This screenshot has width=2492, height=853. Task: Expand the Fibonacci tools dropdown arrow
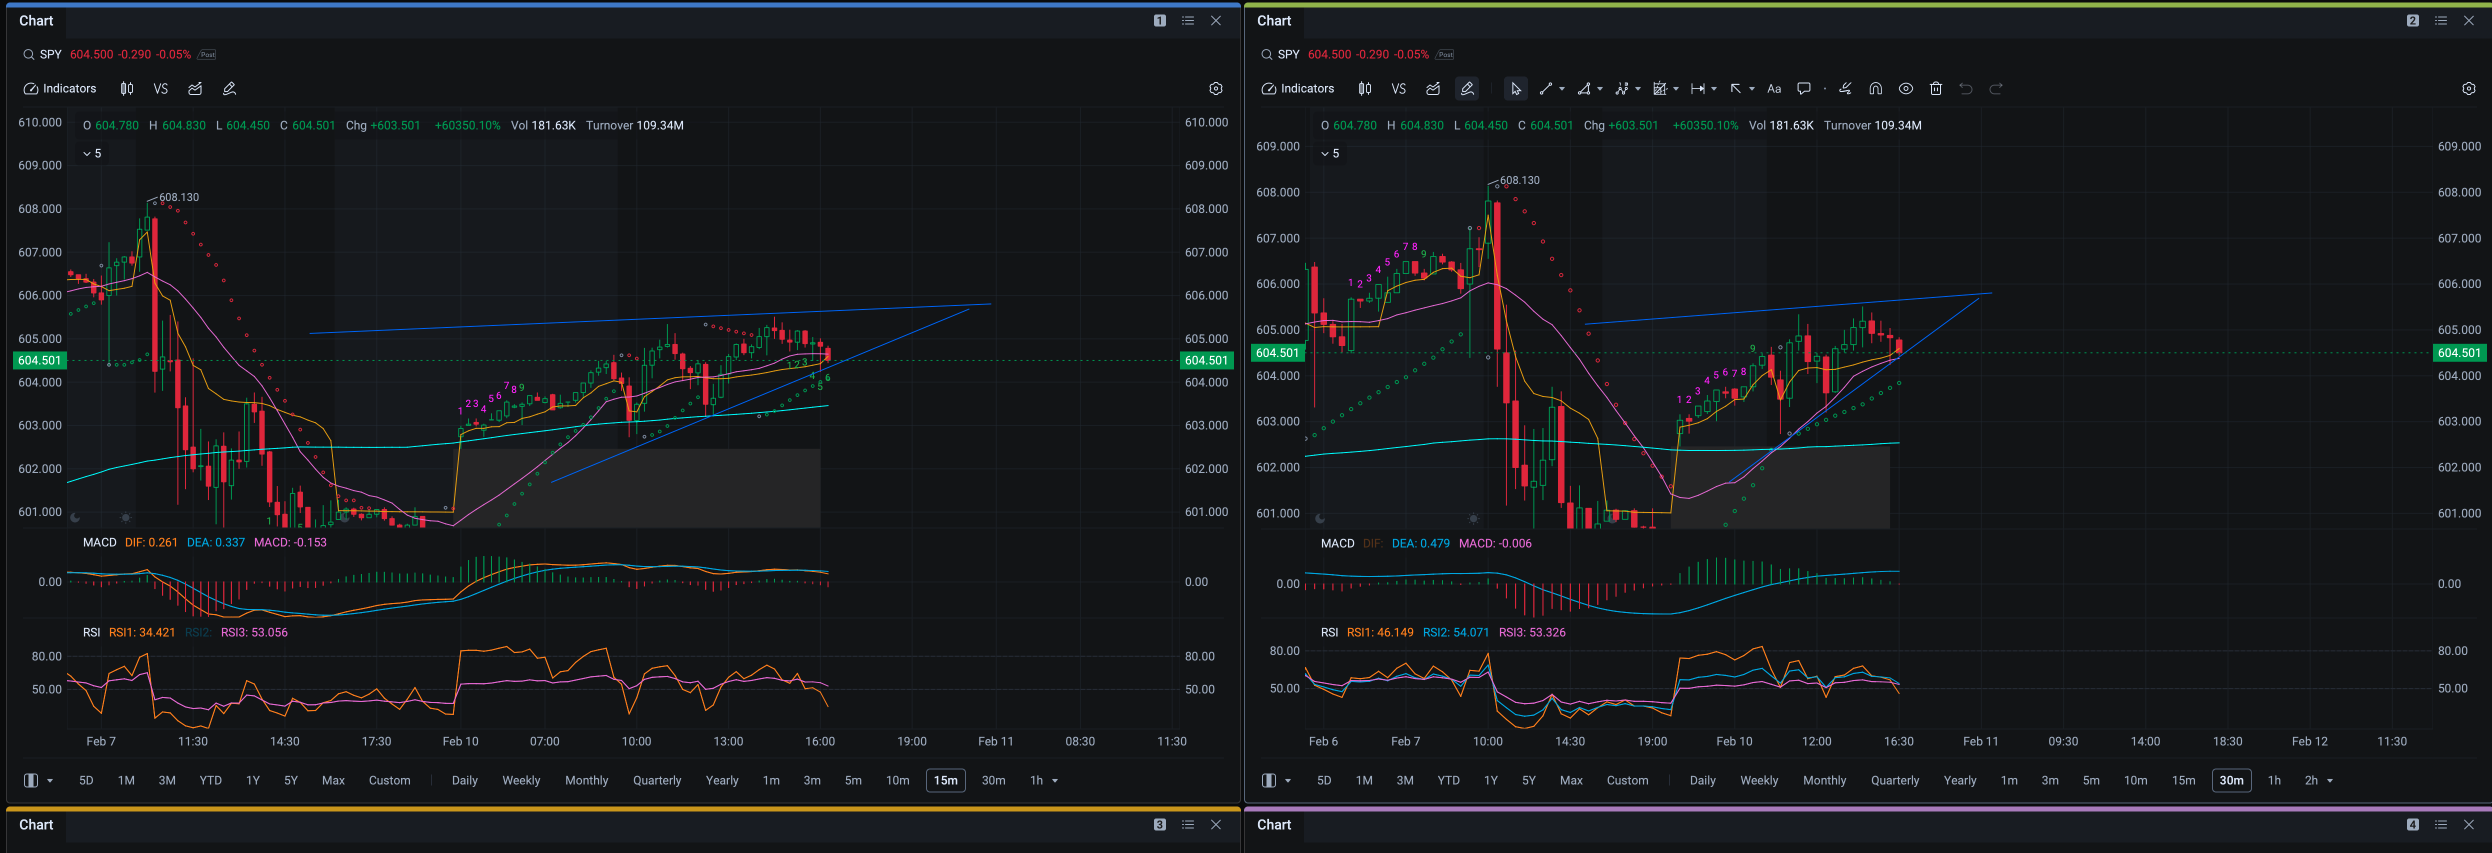pyautogui.click(x=1676, y=89)
